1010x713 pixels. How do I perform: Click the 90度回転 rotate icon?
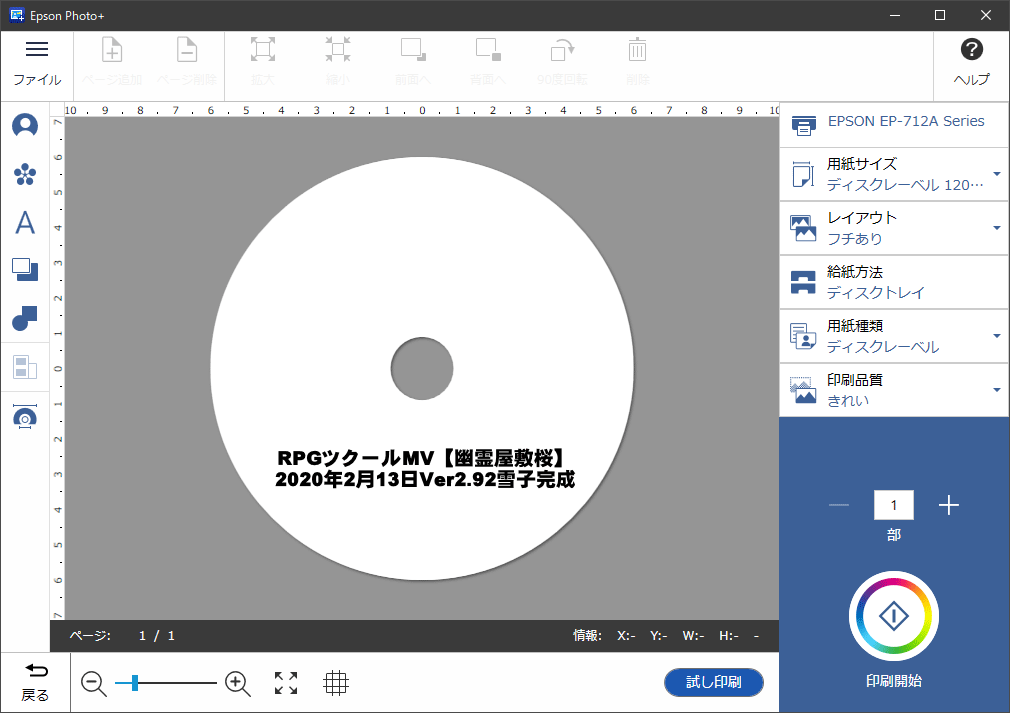pos(562,50)
